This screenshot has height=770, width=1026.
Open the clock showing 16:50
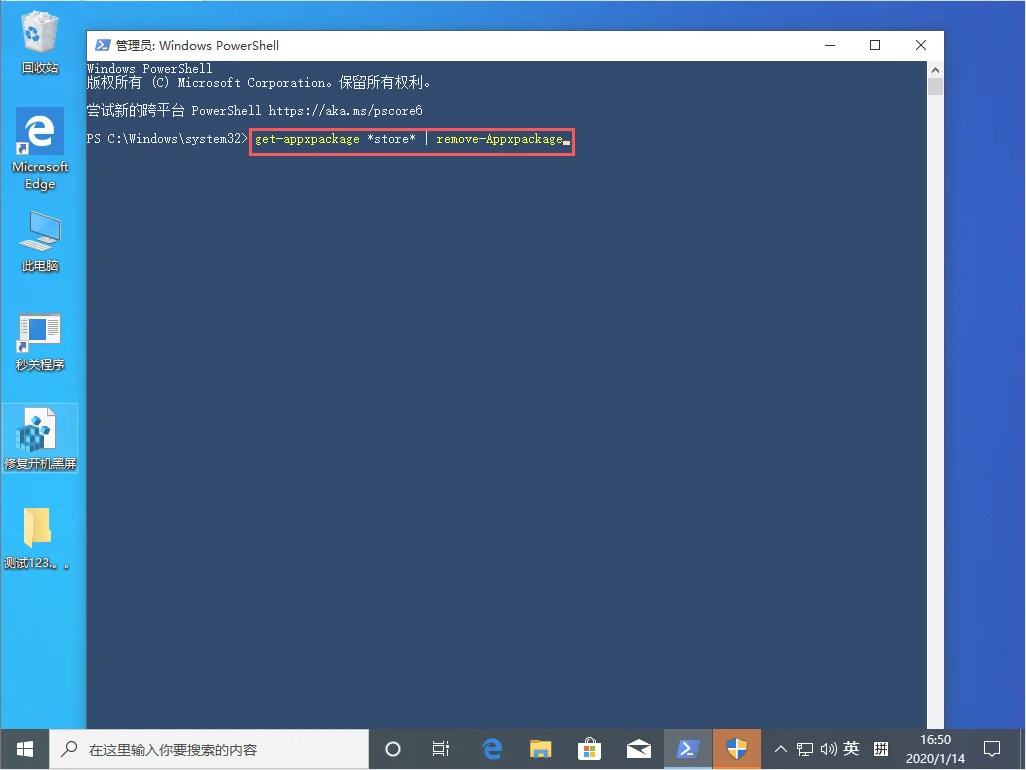pyautogui.click(x=935, y=749)
